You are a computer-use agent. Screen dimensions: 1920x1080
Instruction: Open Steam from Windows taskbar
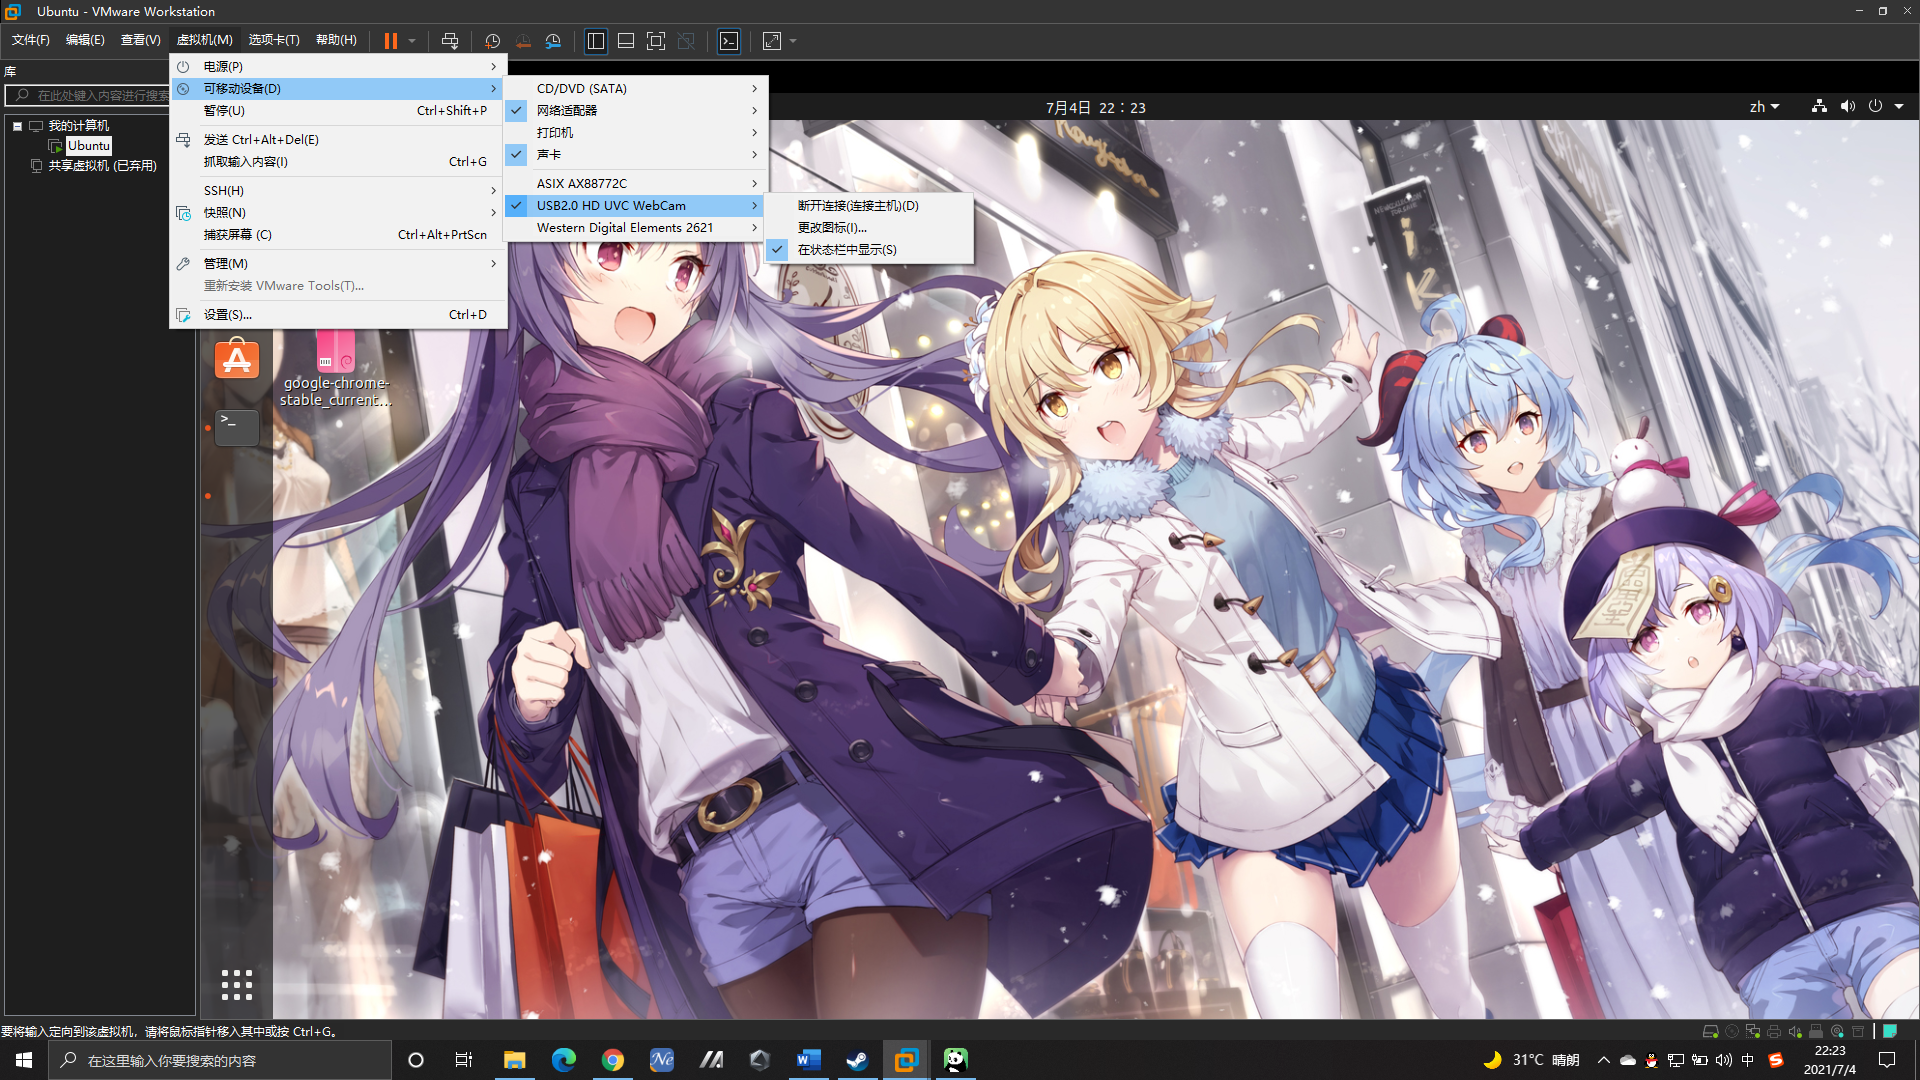click(857, 1060)
